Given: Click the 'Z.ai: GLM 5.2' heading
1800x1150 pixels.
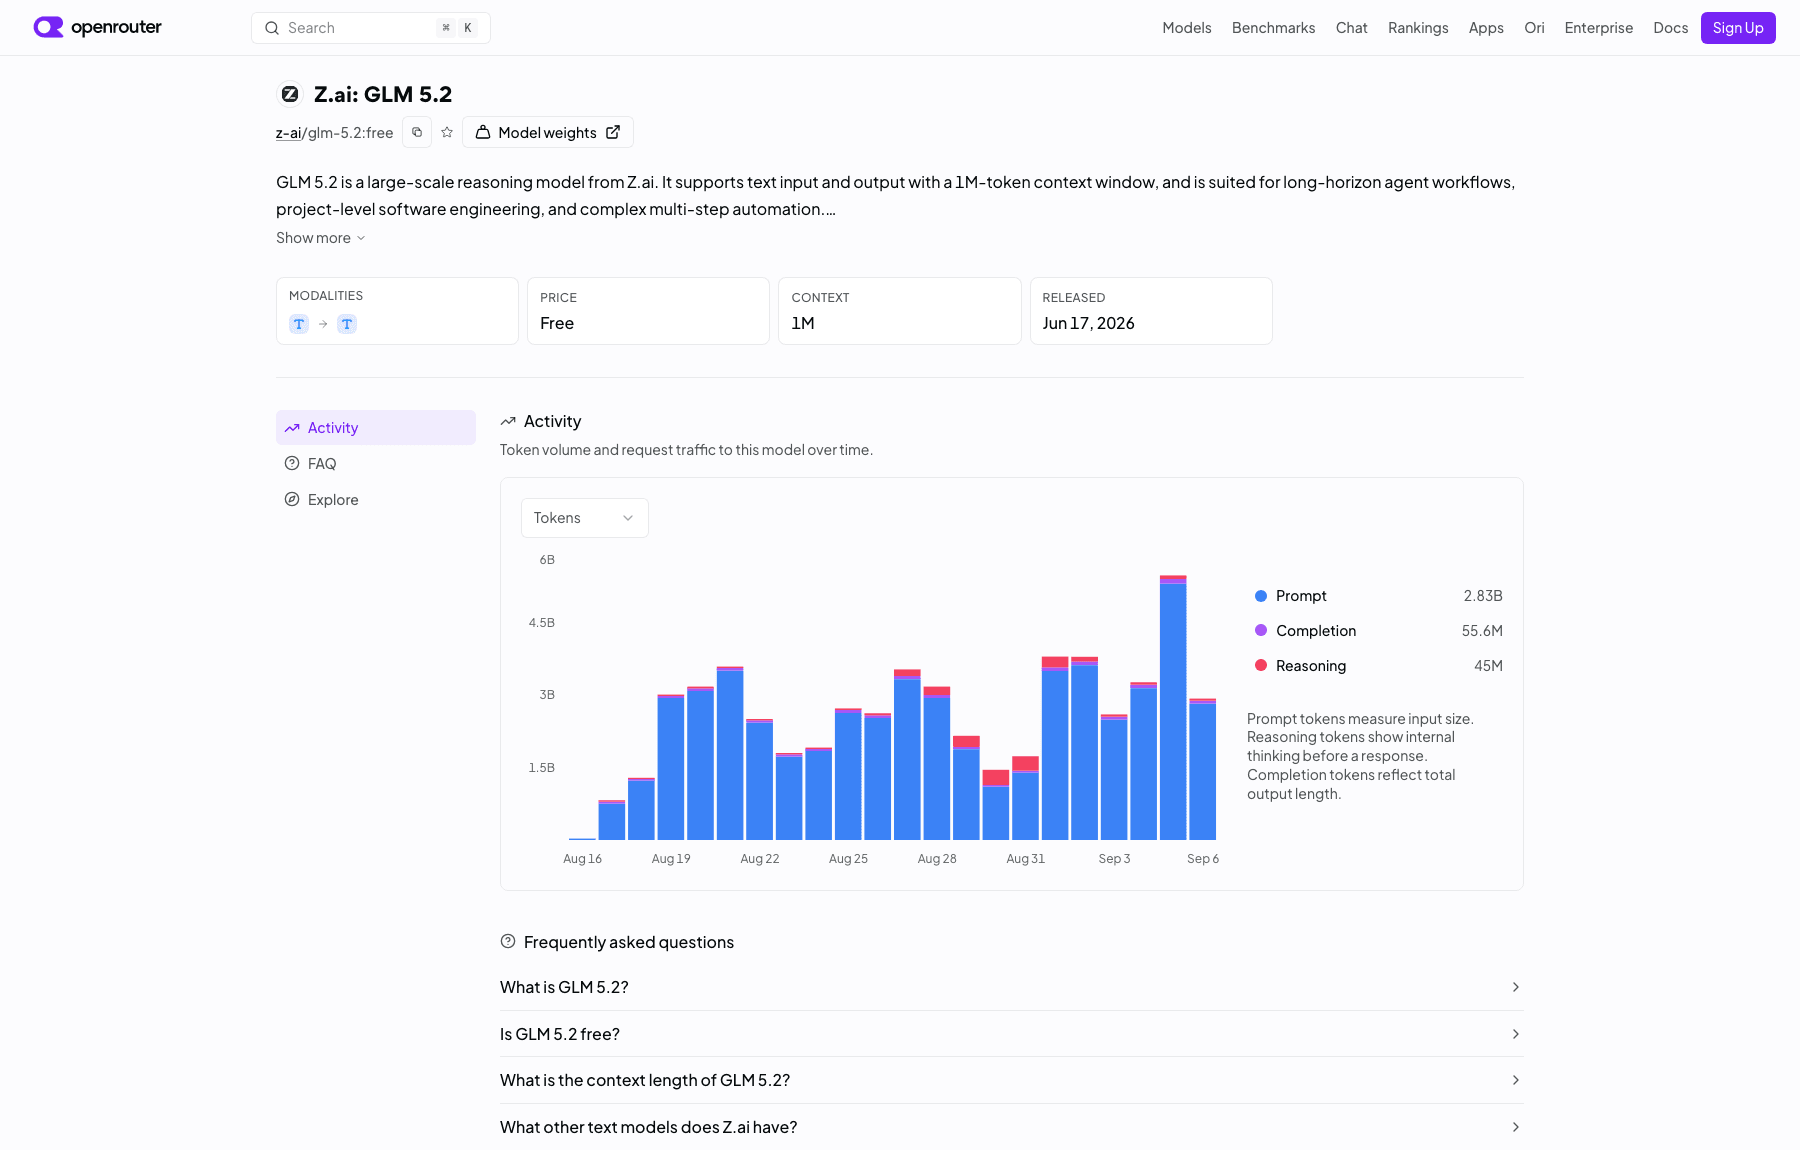Looking at the screenshot, I should pos(383,94).
